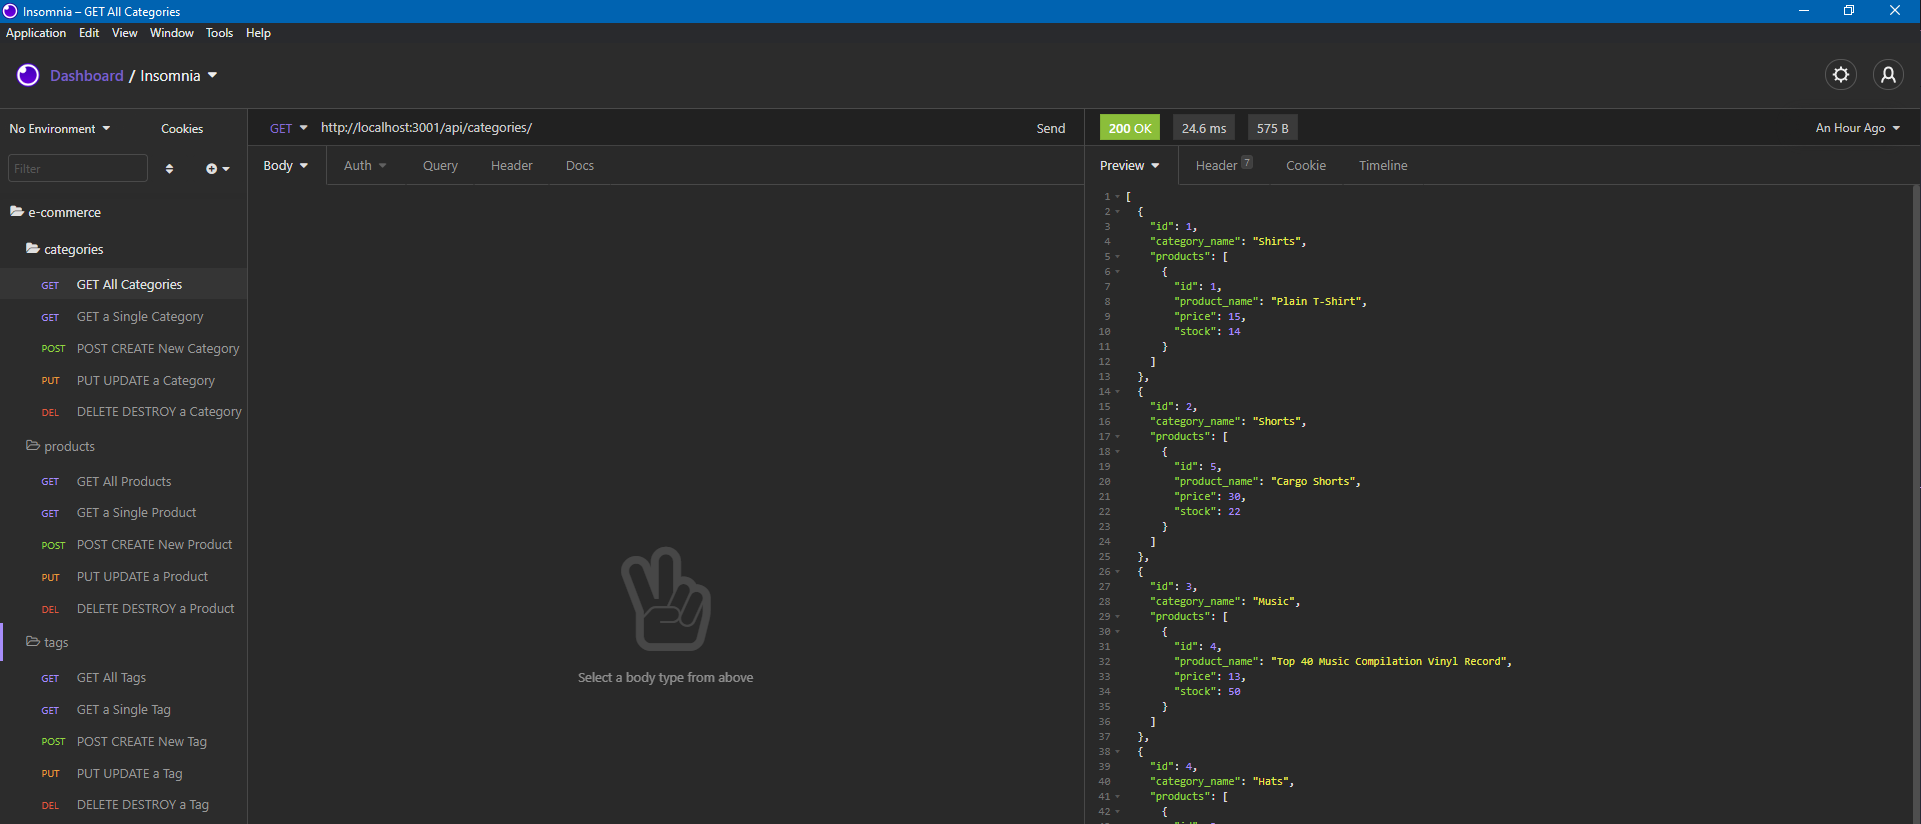Screen dimensions: 1921x824
Task: Switch to the Cookie tab
Action: coord(1306,166)
